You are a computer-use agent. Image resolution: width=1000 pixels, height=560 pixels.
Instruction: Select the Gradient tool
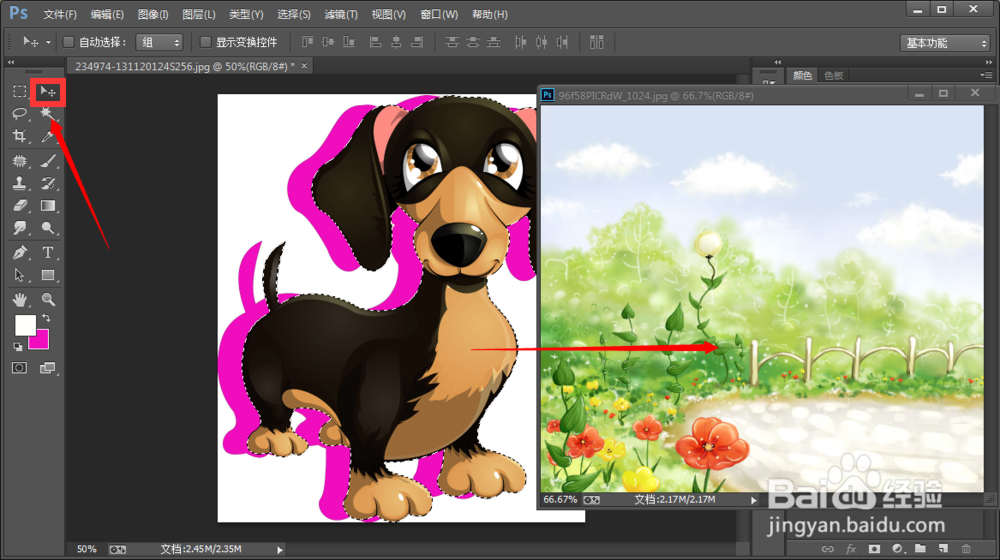(48, 205)
